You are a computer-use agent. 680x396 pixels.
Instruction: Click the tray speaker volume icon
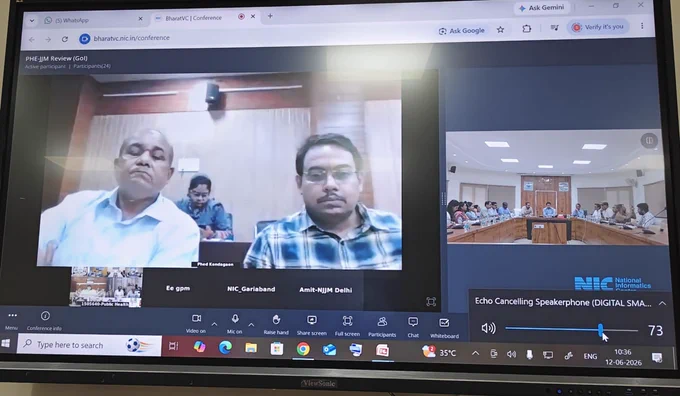[512, 354]
